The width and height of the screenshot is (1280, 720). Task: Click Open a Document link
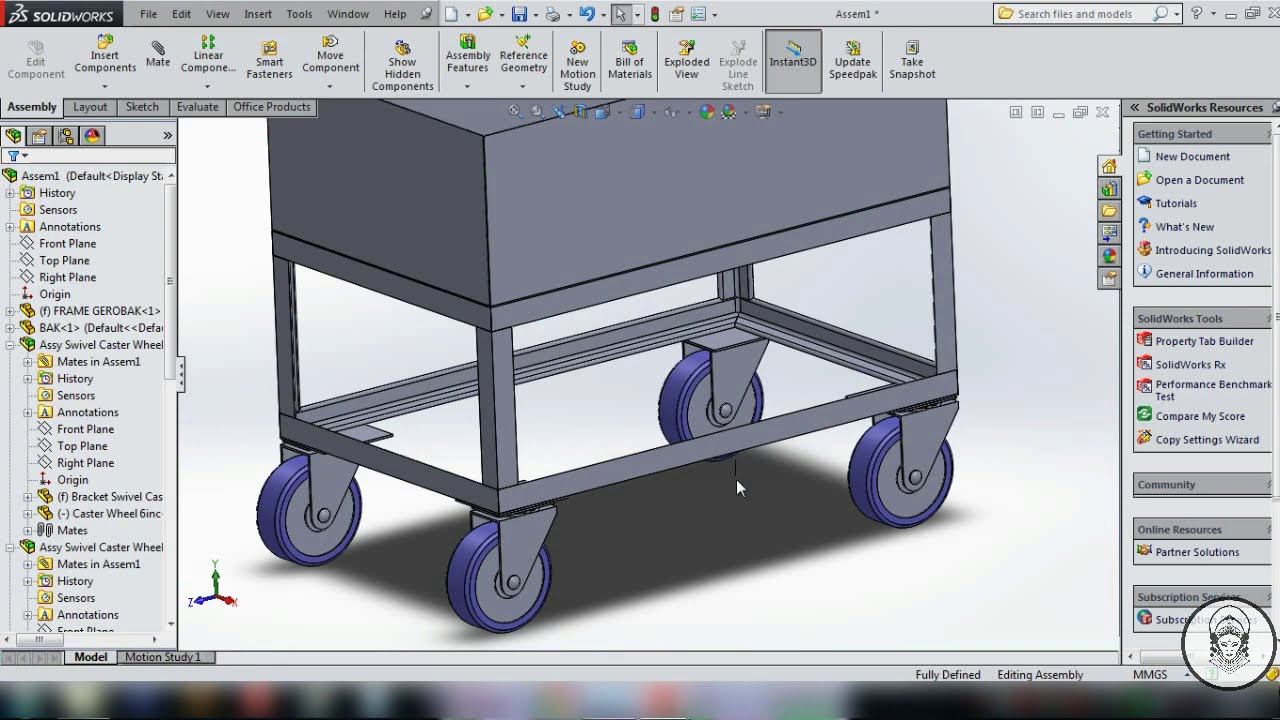pyautogui.click(x=1199, y=180)
